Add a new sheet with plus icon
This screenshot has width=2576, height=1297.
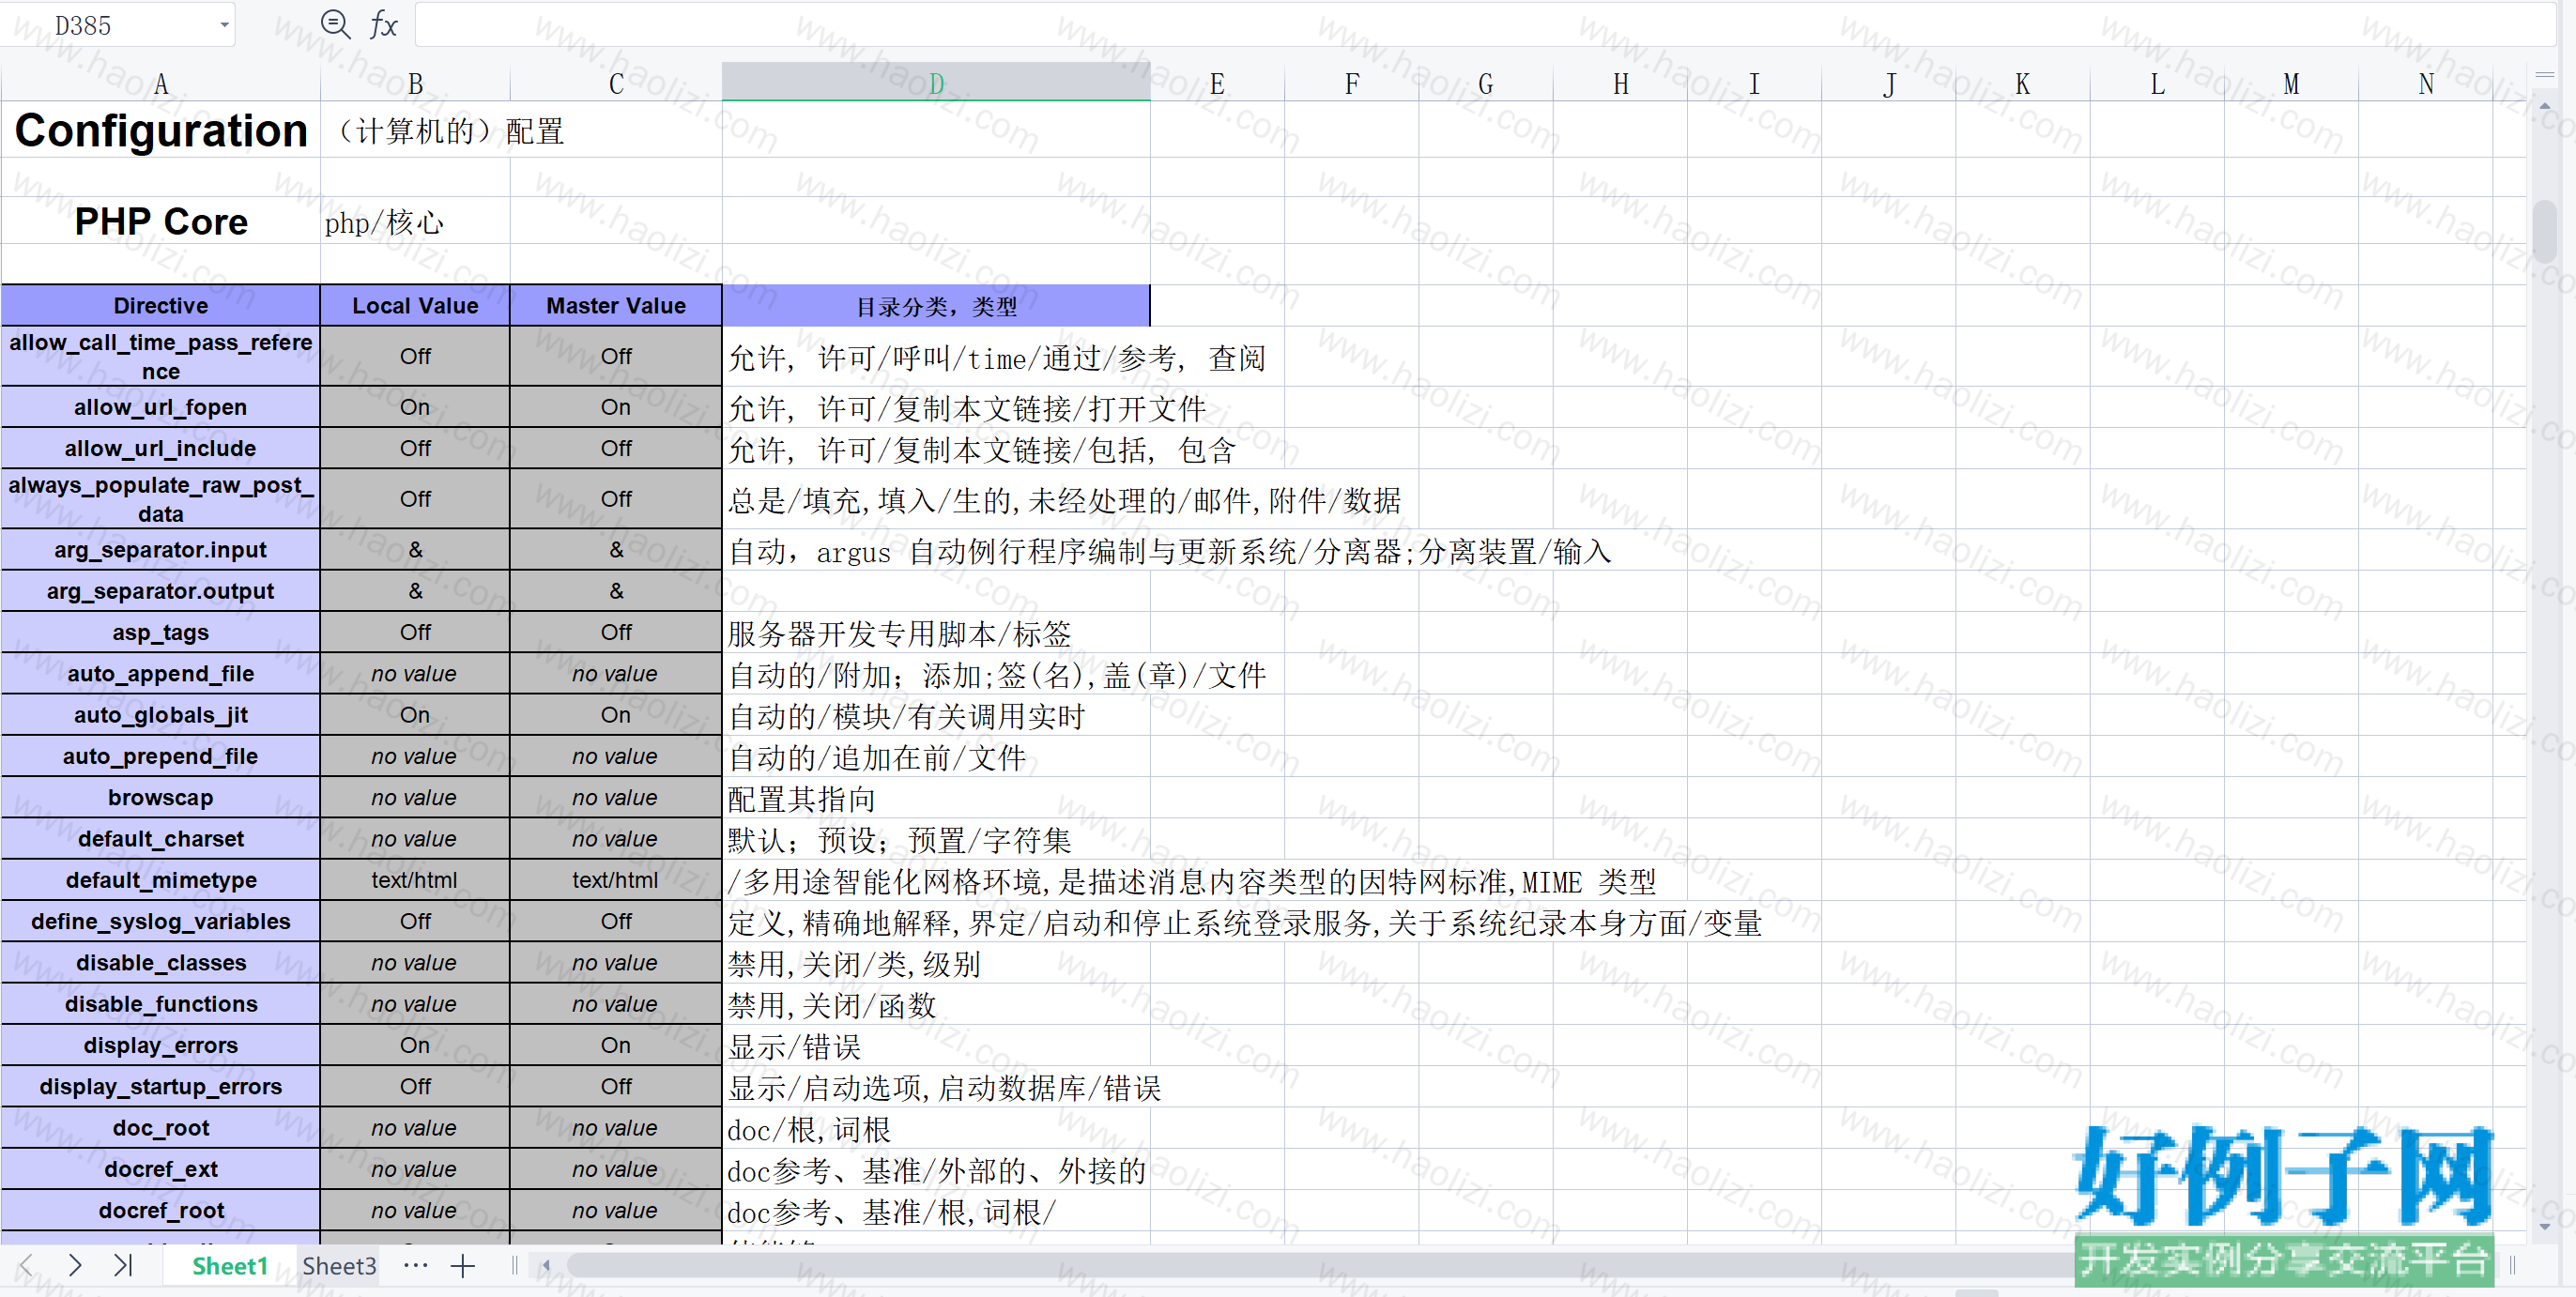pos(462,1266)
